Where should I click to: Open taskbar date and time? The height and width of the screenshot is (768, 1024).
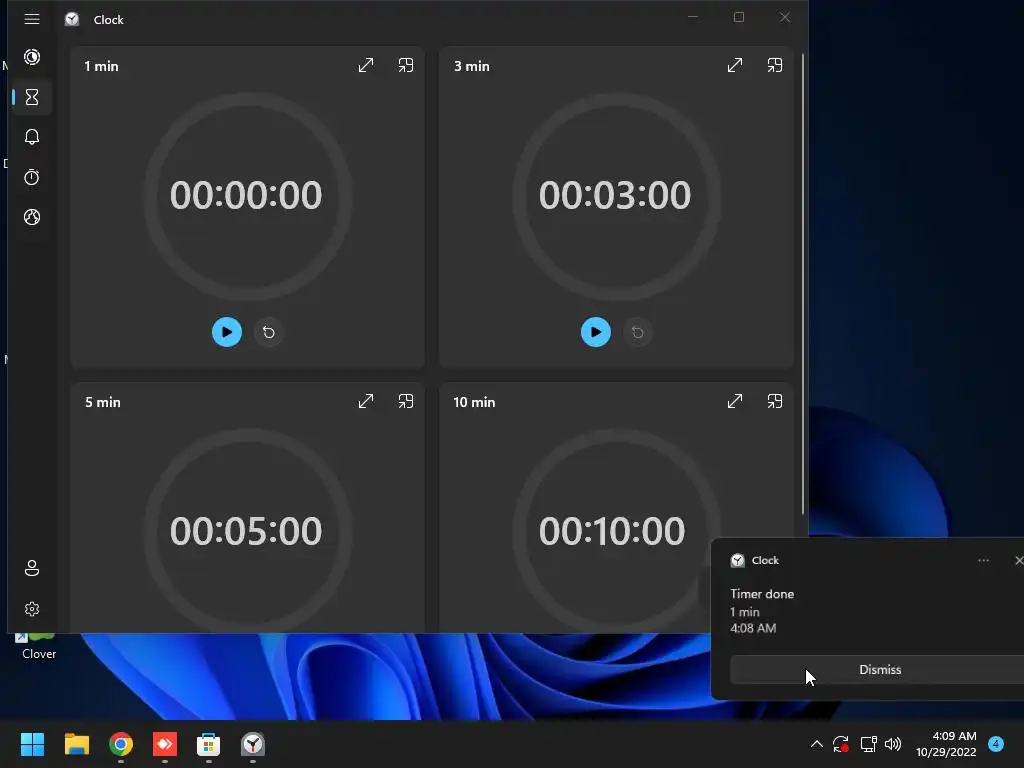(946, 744)
